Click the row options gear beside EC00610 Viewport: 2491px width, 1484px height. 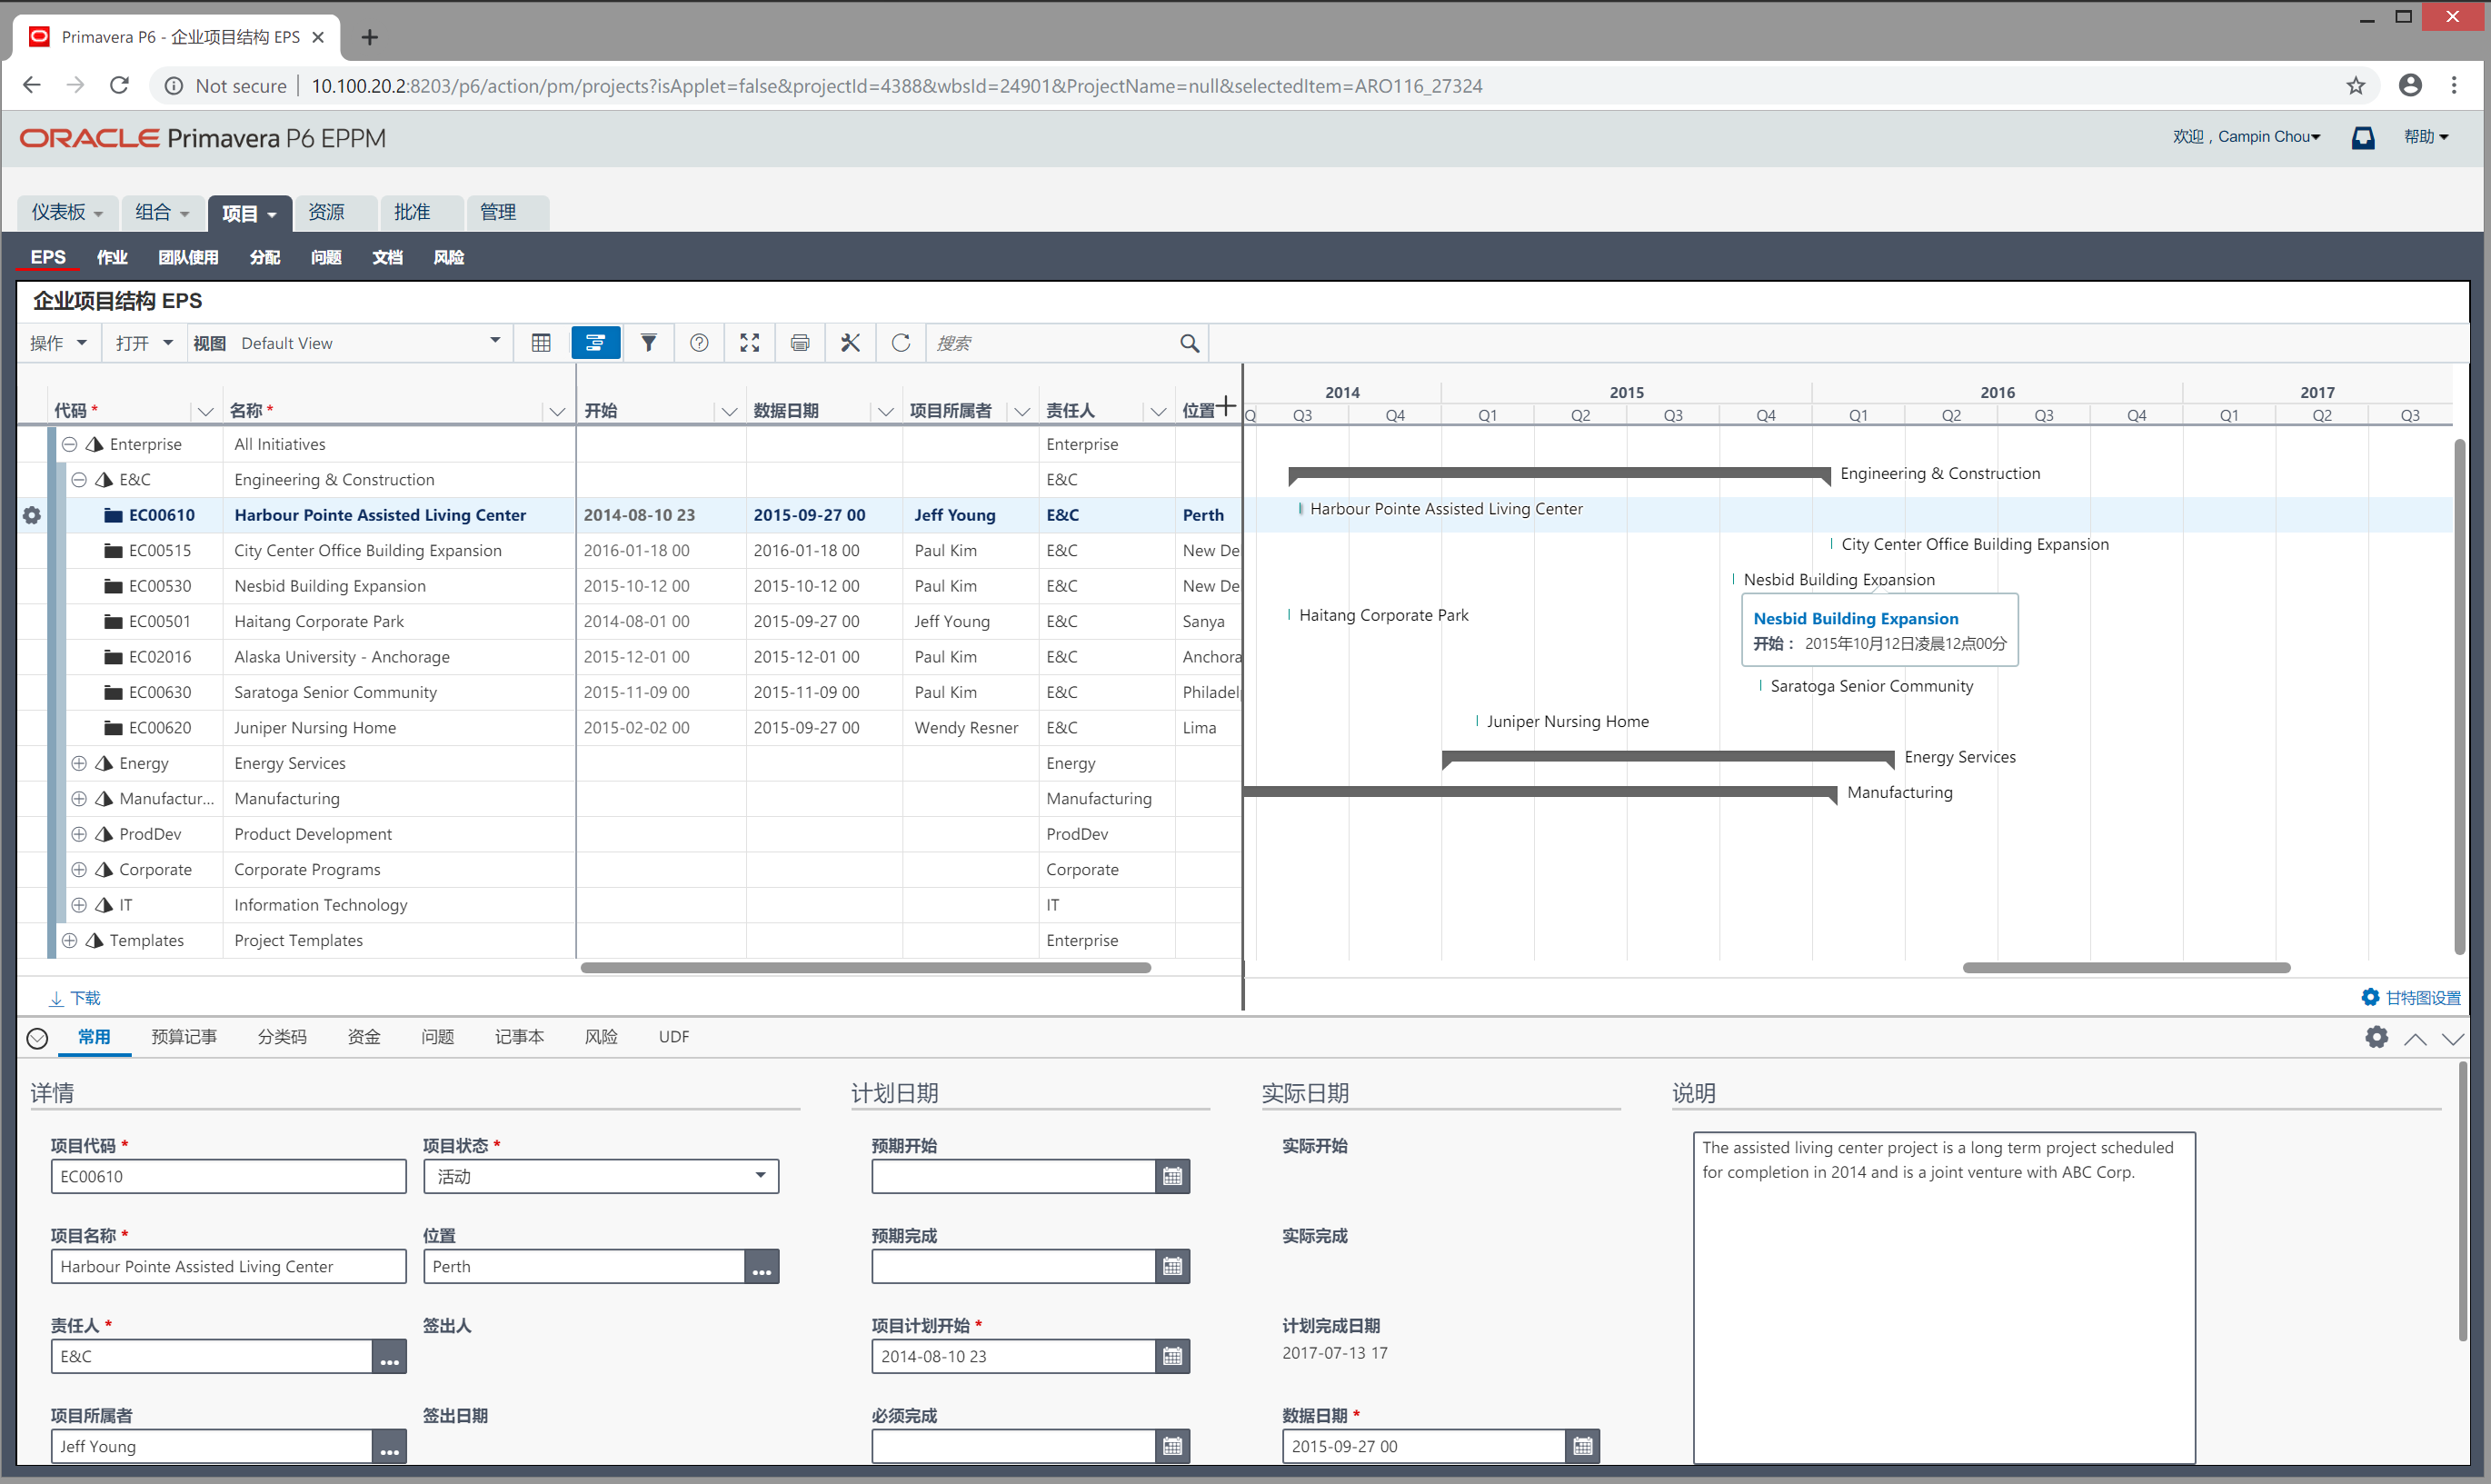[x=31, y=515]
